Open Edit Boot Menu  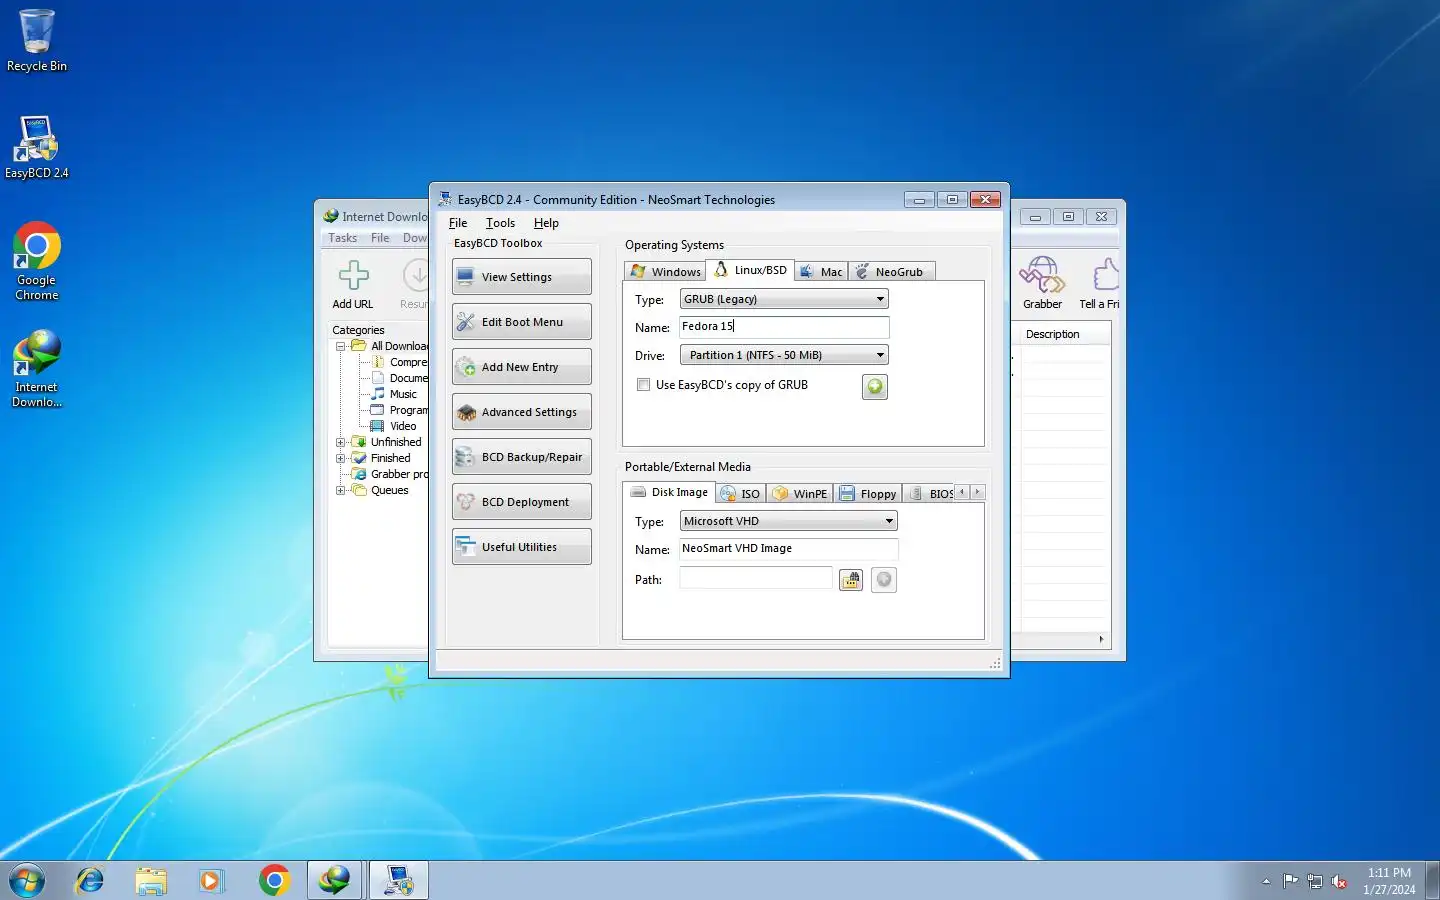click(521, 322)
